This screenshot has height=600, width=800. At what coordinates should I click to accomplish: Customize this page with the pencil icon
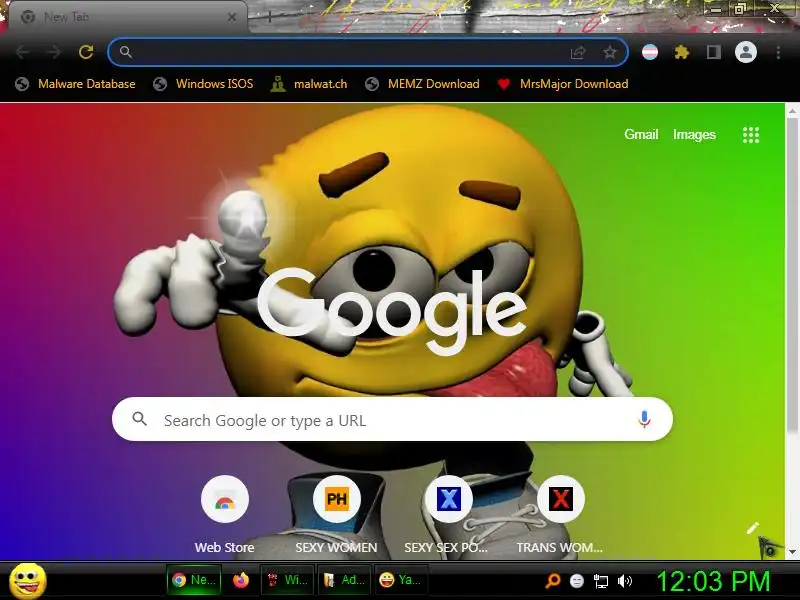point(753,528)
